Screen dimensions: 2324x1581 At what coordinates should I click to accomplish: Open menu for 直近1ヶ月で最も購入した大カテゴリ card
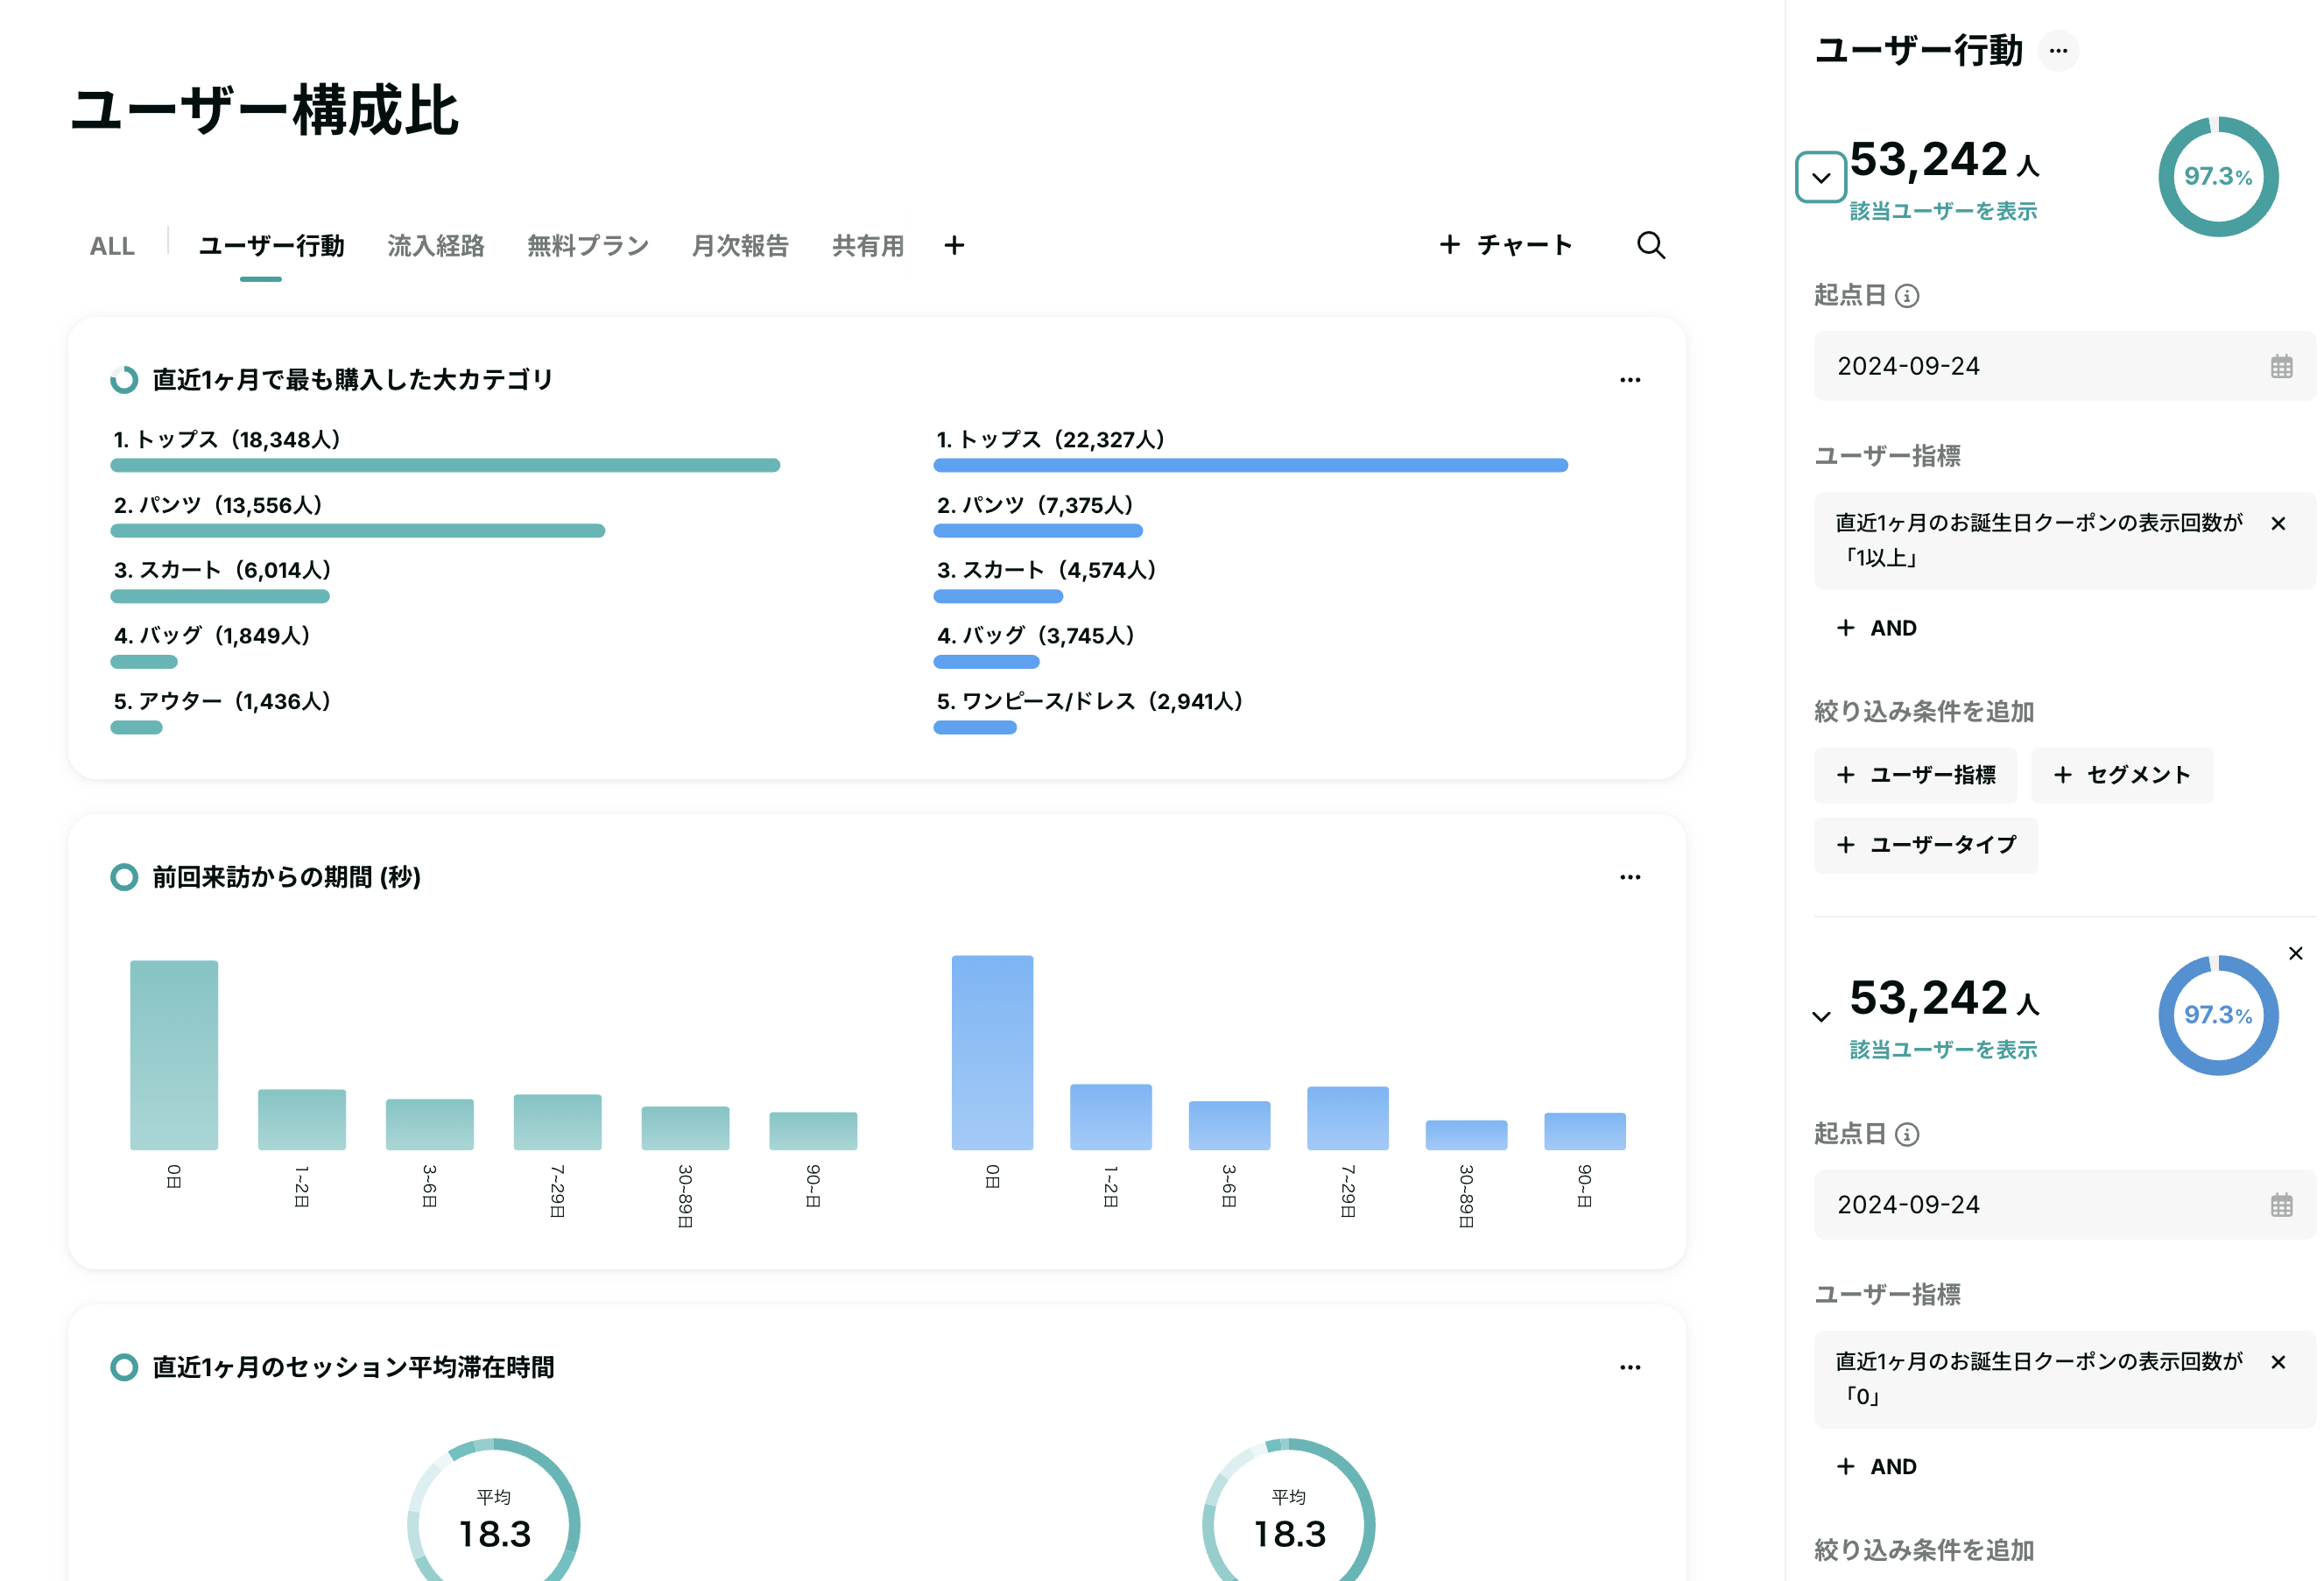[1630, 380]
